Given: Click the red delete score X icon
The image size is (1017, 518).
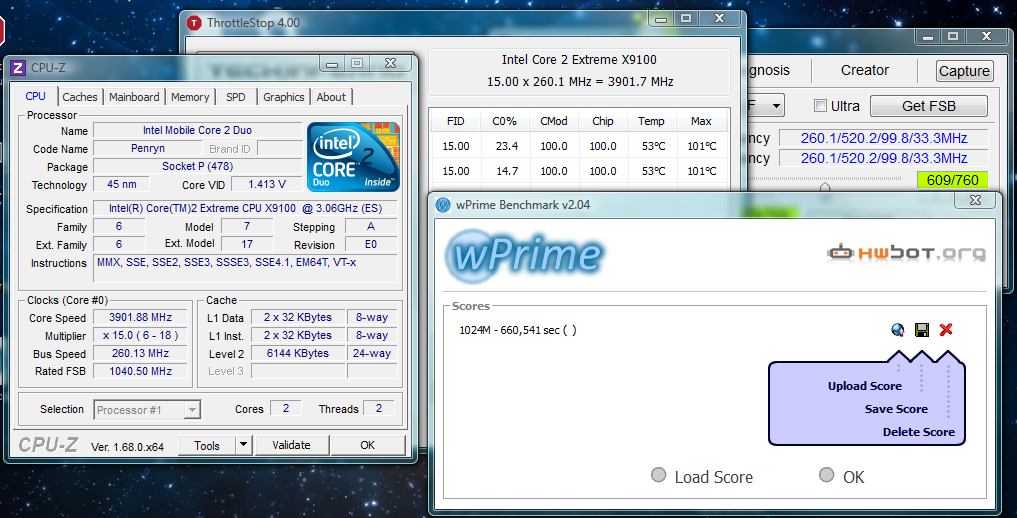Looking at the screenshot, I should 946,330.
